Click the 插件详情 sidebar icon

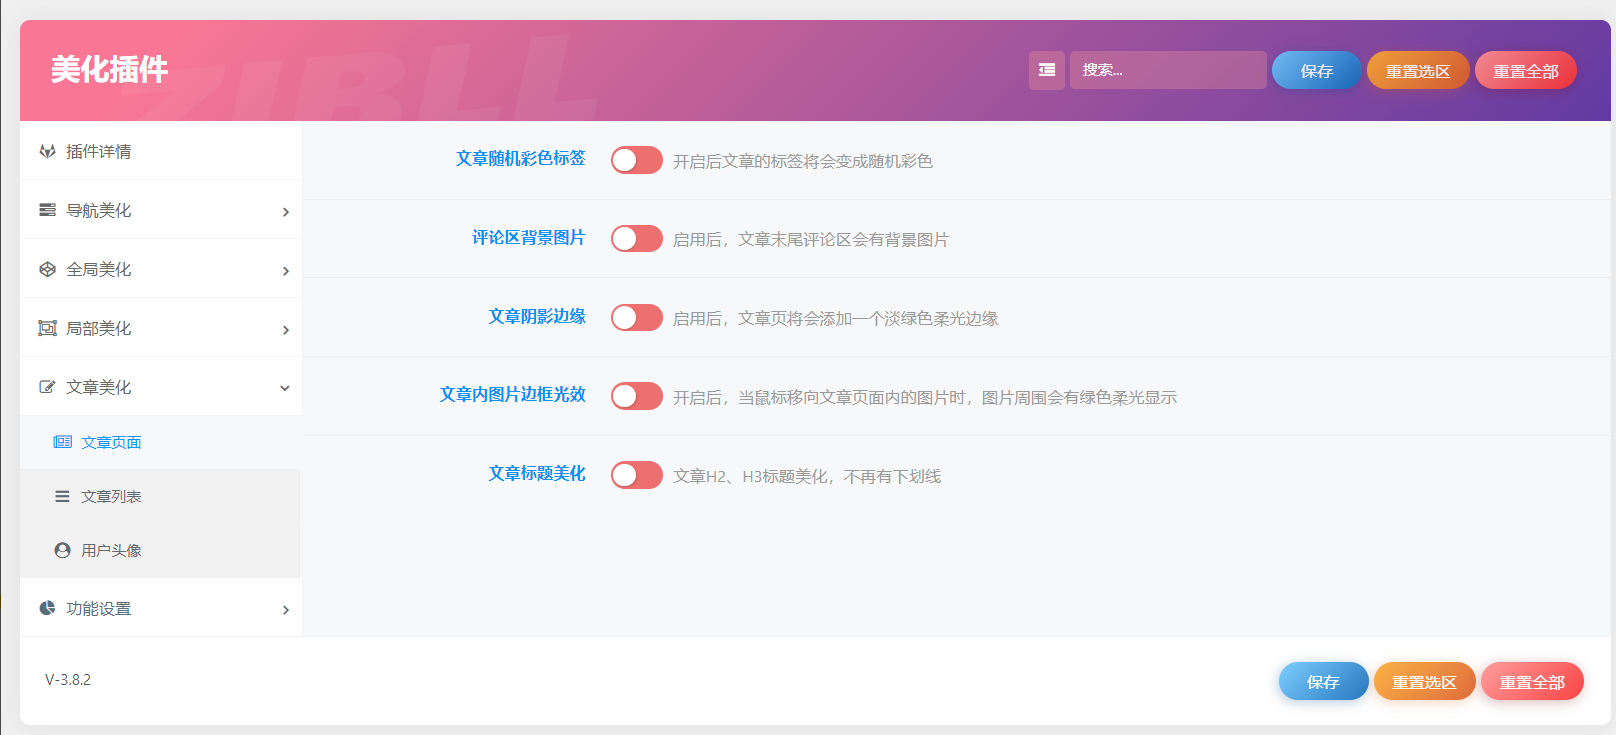click(x=47, y=151)
